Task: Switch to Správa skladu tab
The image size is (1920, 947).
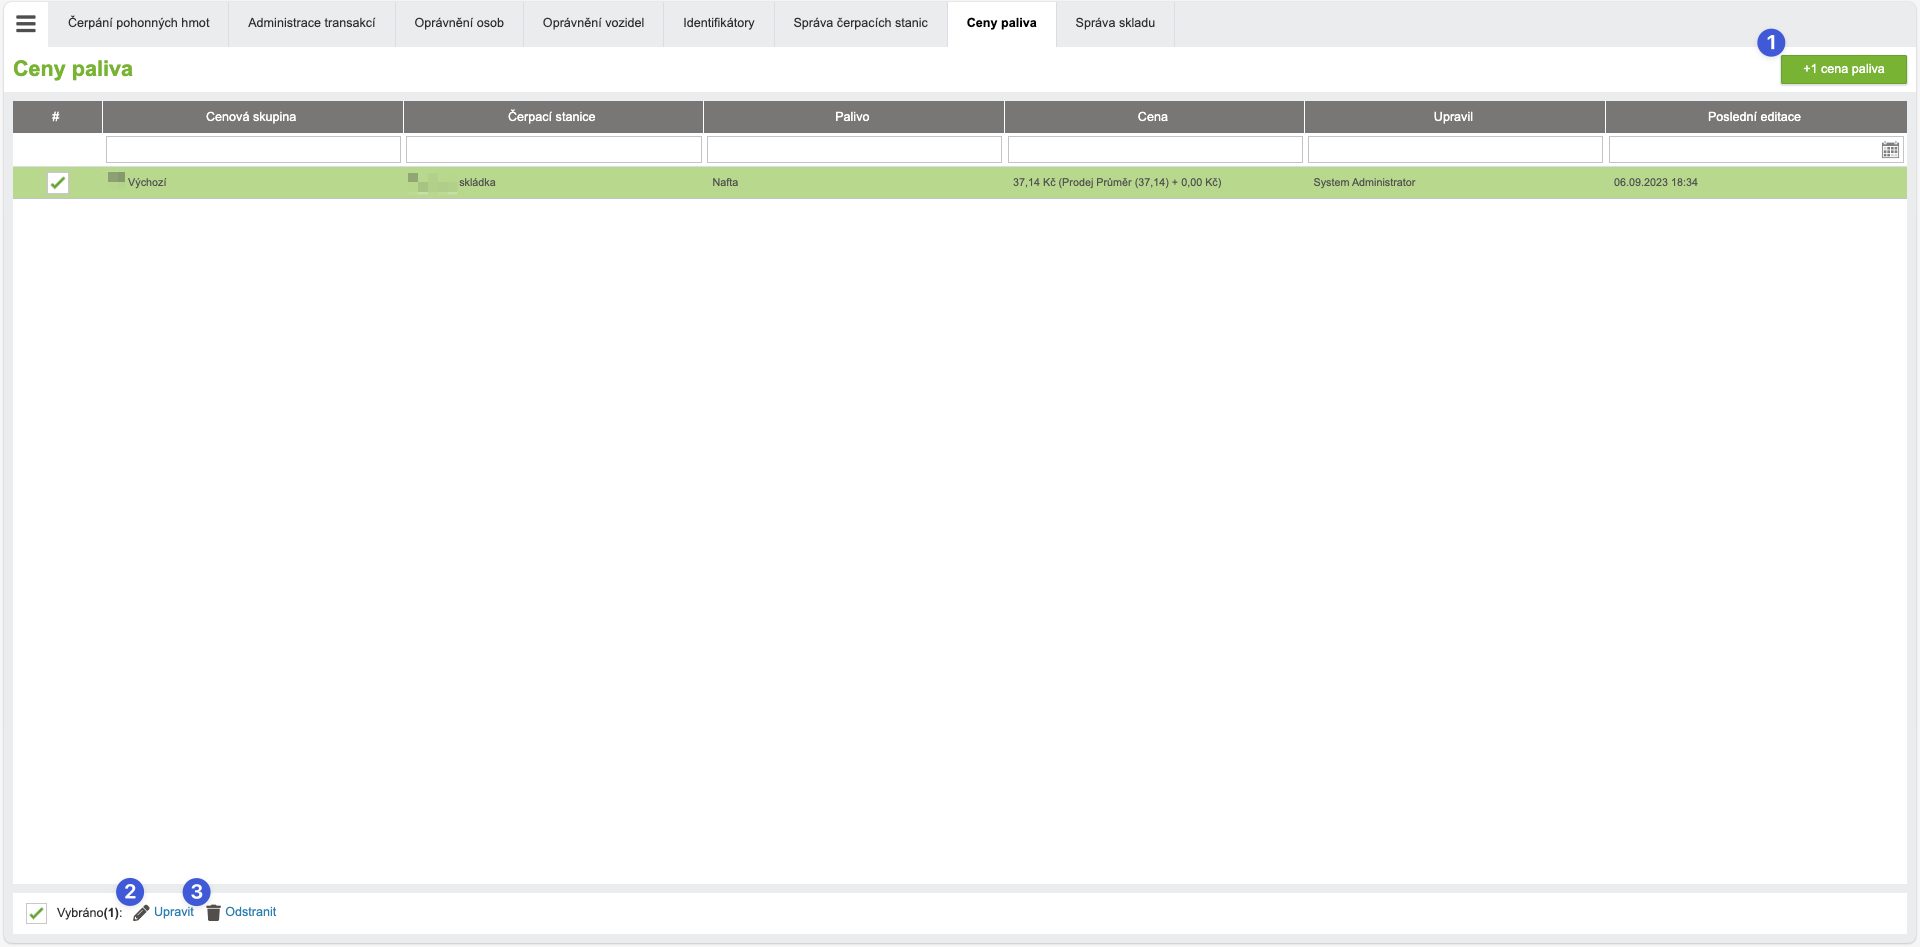Action: tap(1115, 23)
